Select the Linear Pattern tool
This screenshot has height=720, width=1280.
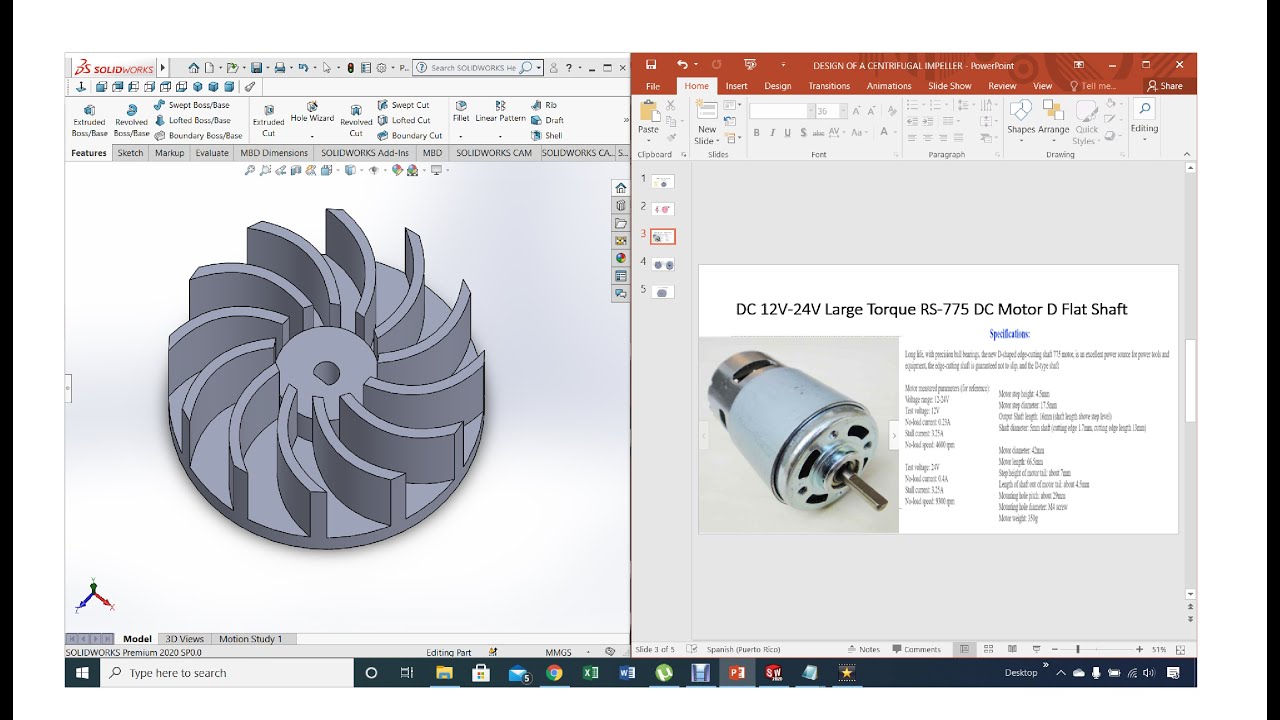pyautogui.click(x=500, y=111)
